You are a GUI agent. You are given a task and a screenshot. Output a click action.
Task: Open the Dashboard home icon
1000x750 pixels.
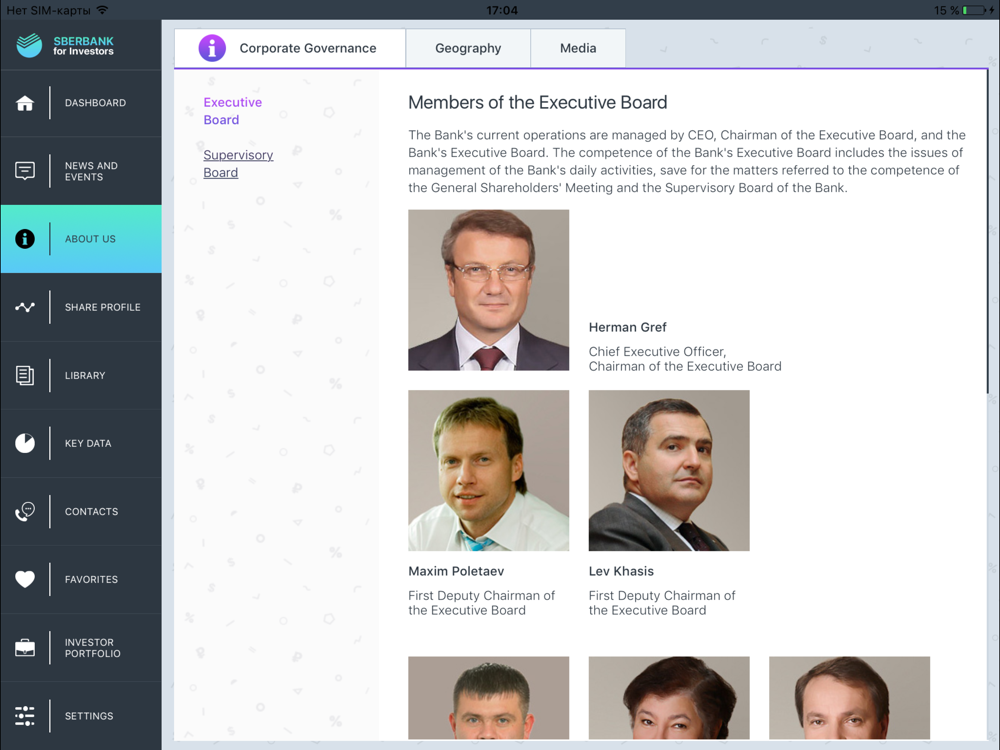tap(25, 103)
